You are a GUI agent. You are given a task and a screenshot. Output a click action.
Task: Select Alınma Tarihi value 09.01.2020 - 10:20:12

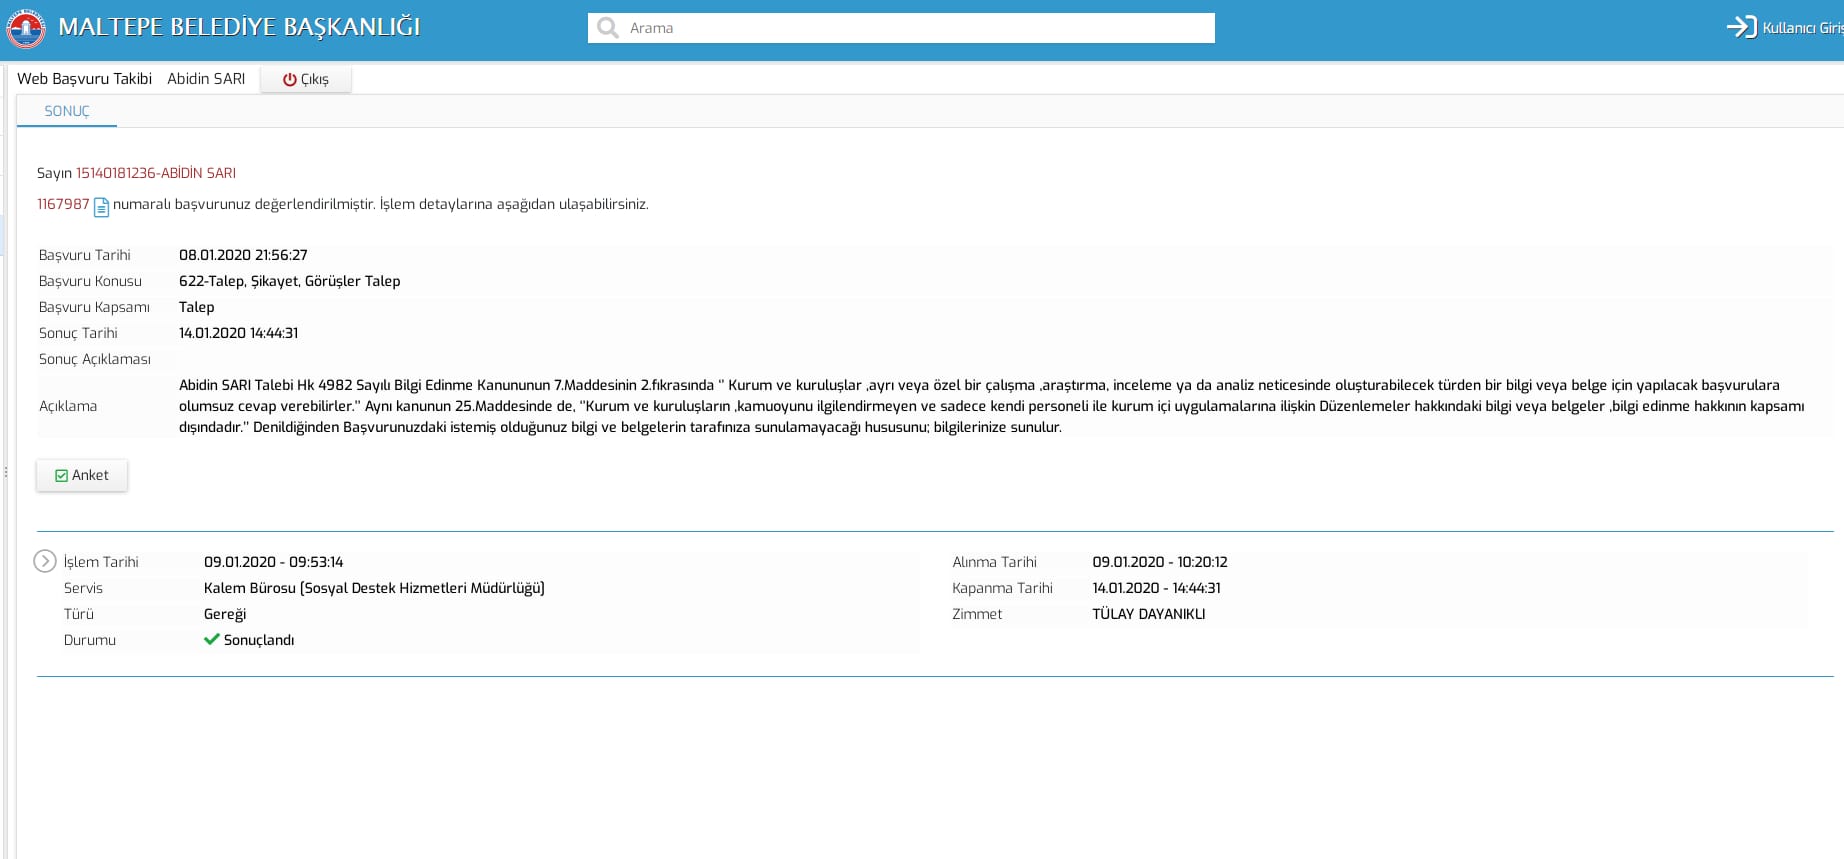pyautogui.click(x=1160, y=562)
